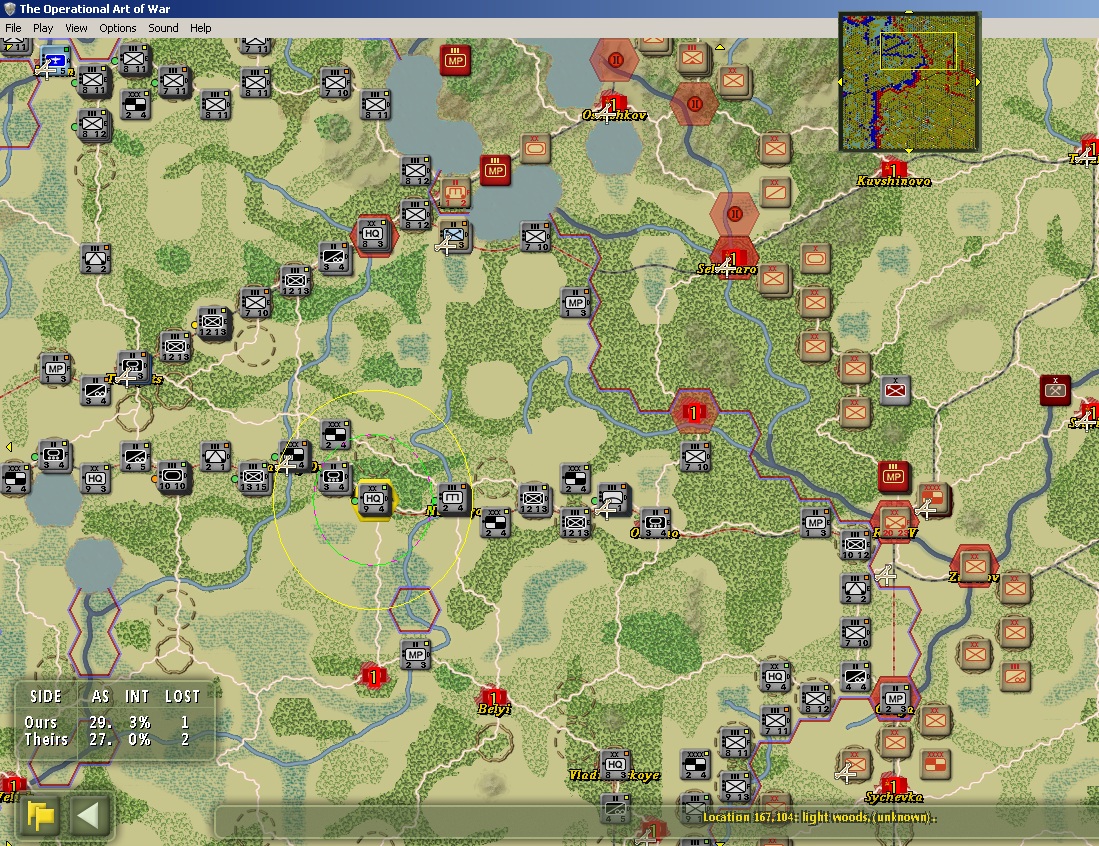
Task: Click the Roman numeral II hex above Selizharovo
Action: tap(734, 213)
